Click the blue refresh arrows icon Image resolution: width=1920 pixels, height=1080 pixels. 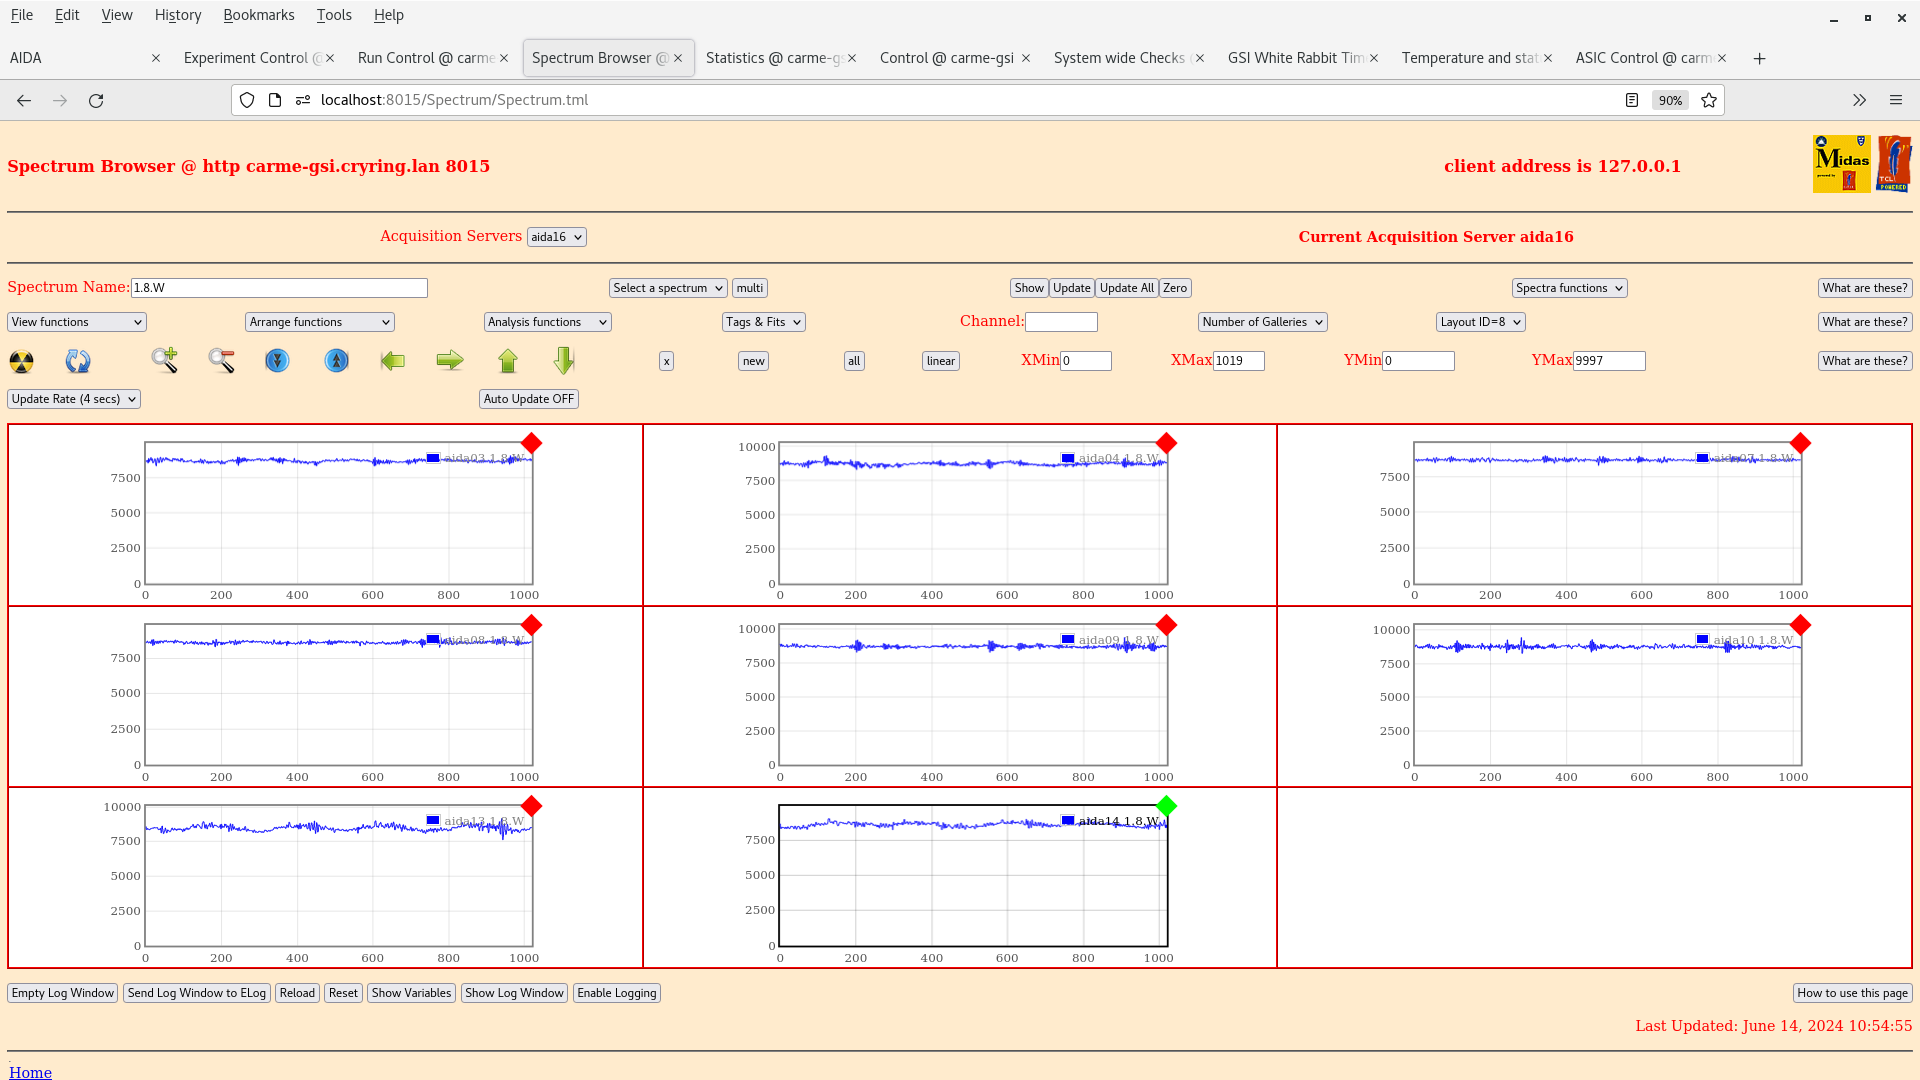point(78,361)
